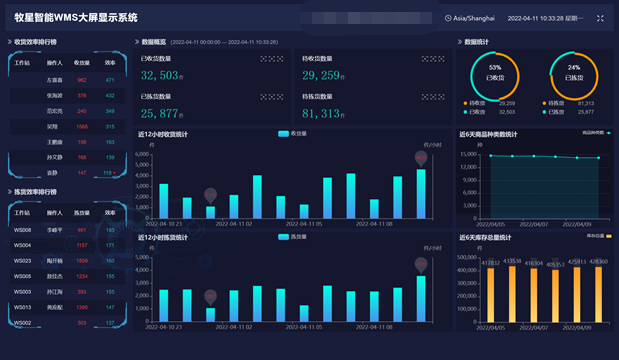Image resolution: width=619 pixels, height=360 pixels.
Task: Click the 24% 已拣货 ring chart
Action: (x=574, y=76)
